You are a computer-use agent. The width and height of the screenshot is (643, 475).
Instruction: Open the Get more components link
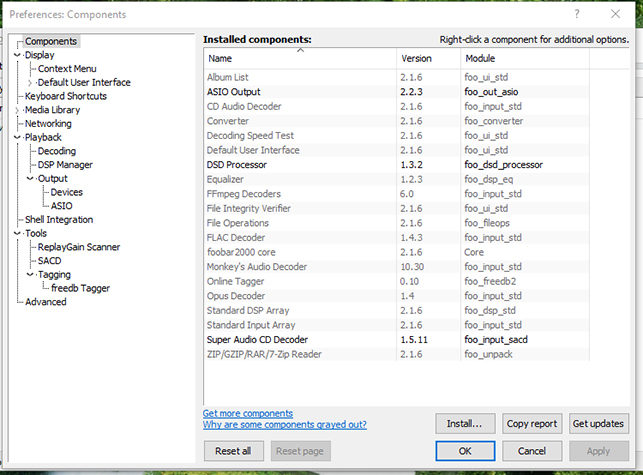pos(248,413)
